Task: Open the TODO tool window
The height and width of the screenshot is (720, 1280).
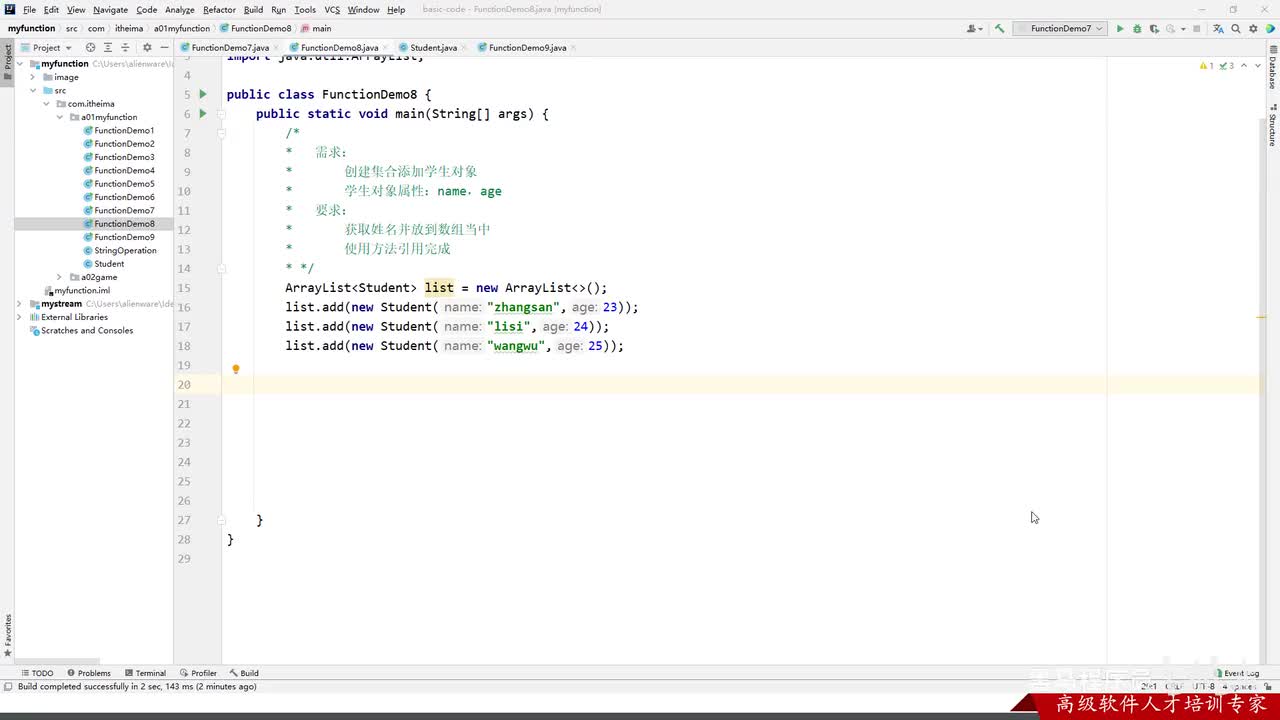Action: pos(37,673)
